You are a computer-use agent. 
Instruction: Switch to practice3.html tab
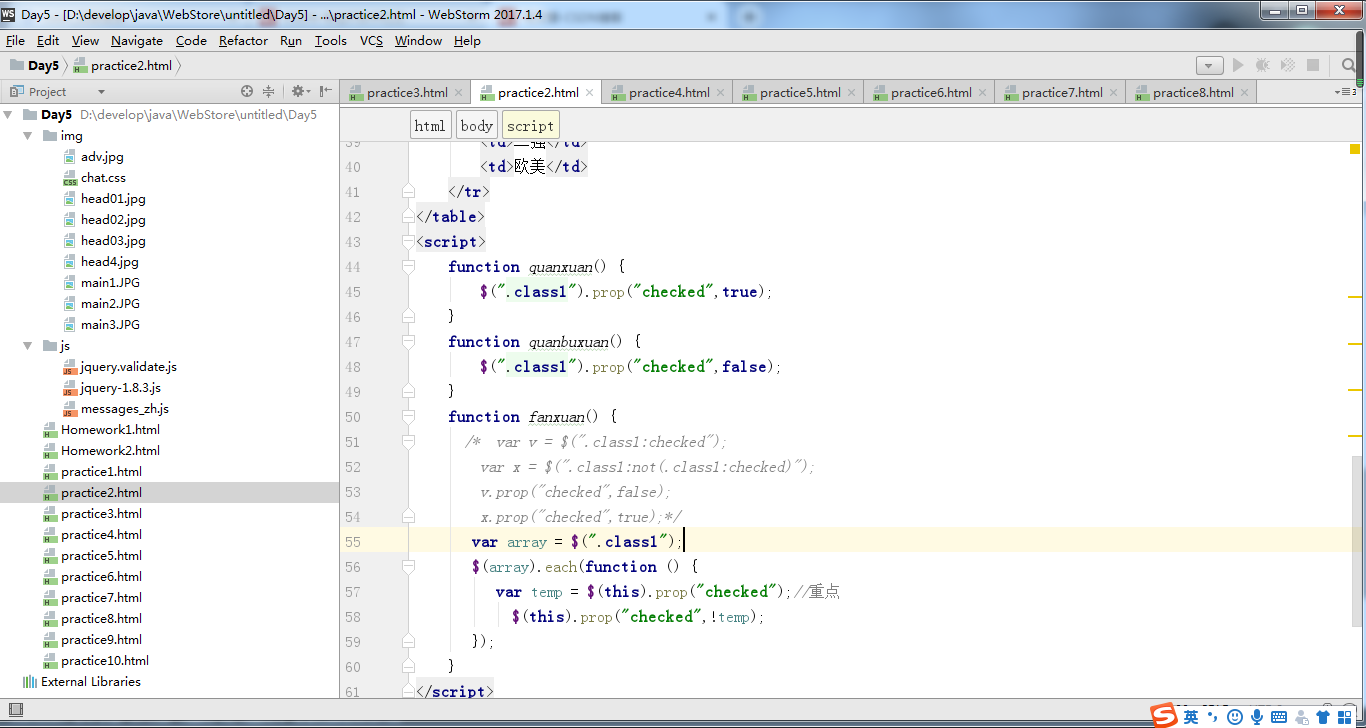tap(406, 92)
